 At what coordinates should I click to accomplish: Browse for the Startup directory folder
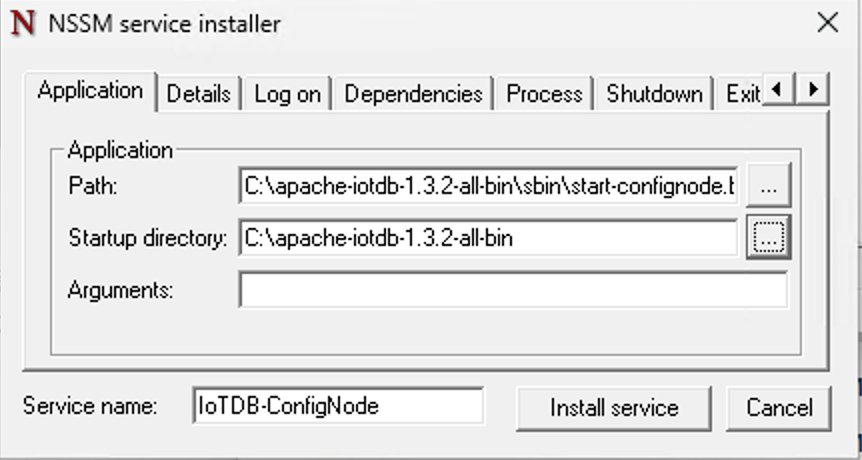click(768, 238)
